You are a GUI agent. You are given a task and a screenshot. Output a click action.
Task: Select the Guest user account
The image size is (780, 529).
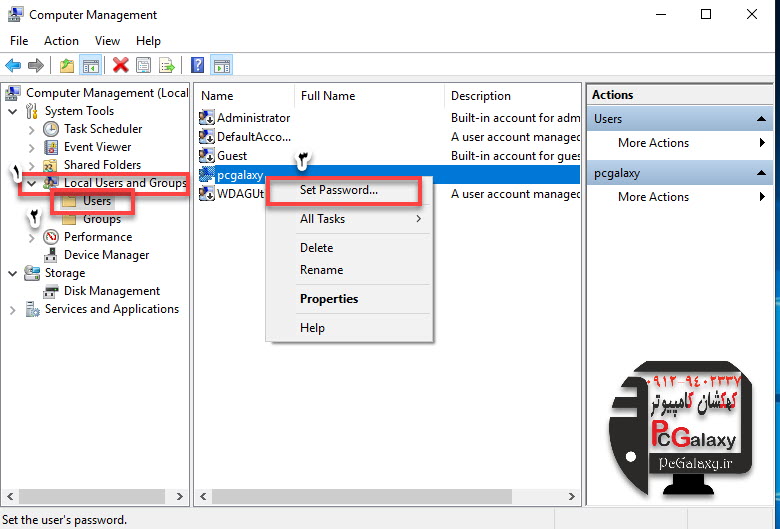[231, 155]
